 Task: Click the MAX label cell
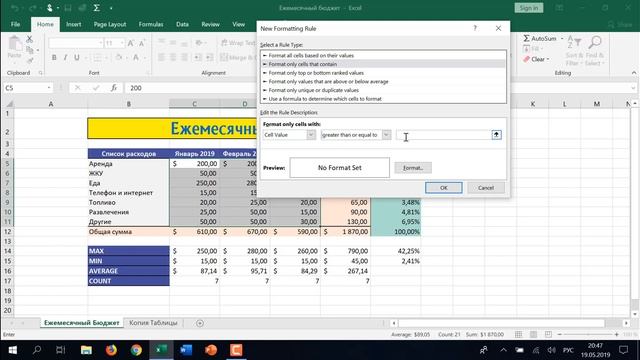click(128, 251)
